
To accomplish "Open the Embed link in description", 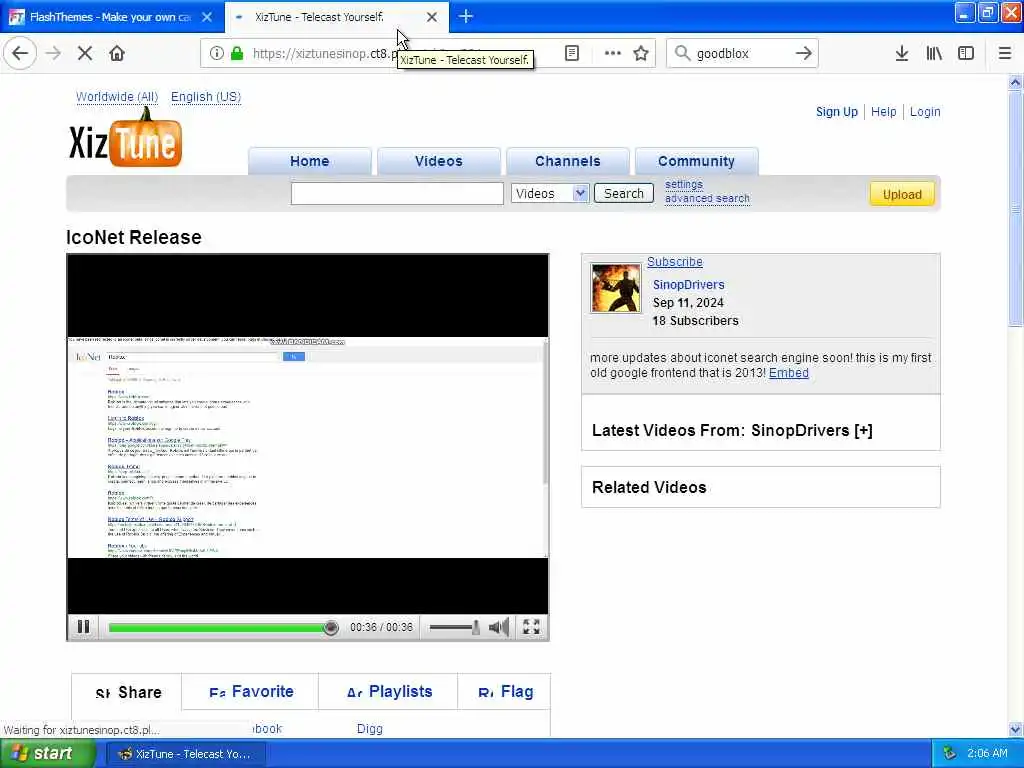I will pos(789,373).
